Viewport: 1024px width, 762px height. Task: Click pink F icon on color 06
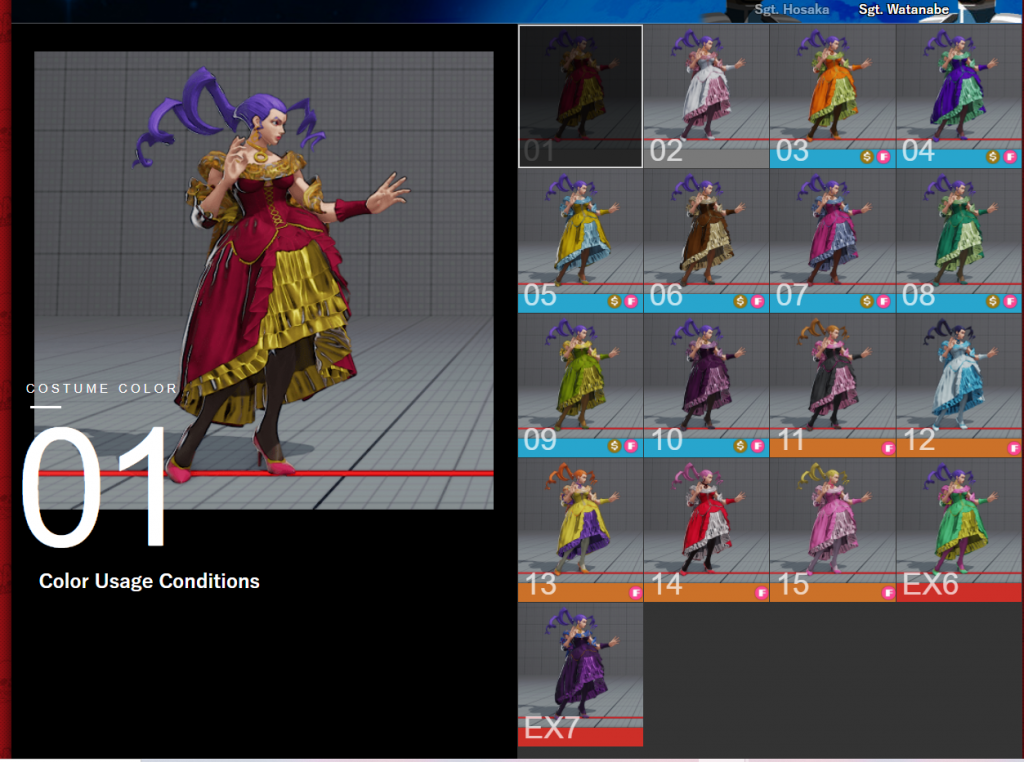pyautogui.click(x=758, y=301)
